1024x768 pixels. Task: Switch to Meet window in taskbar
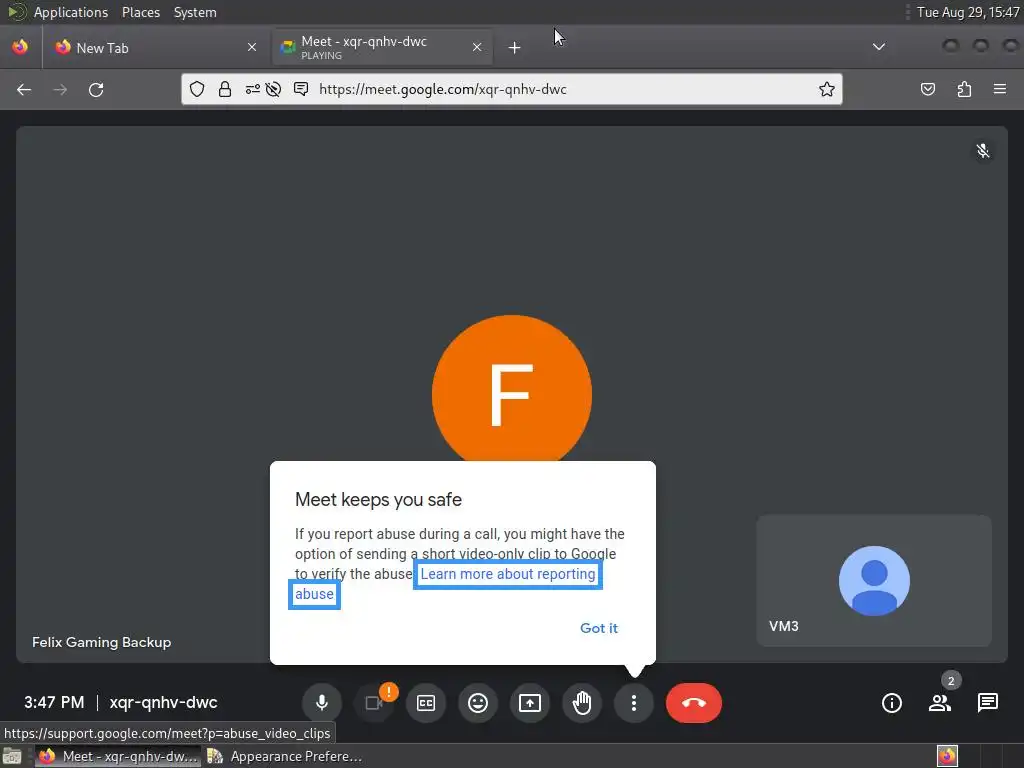[118, 756]
